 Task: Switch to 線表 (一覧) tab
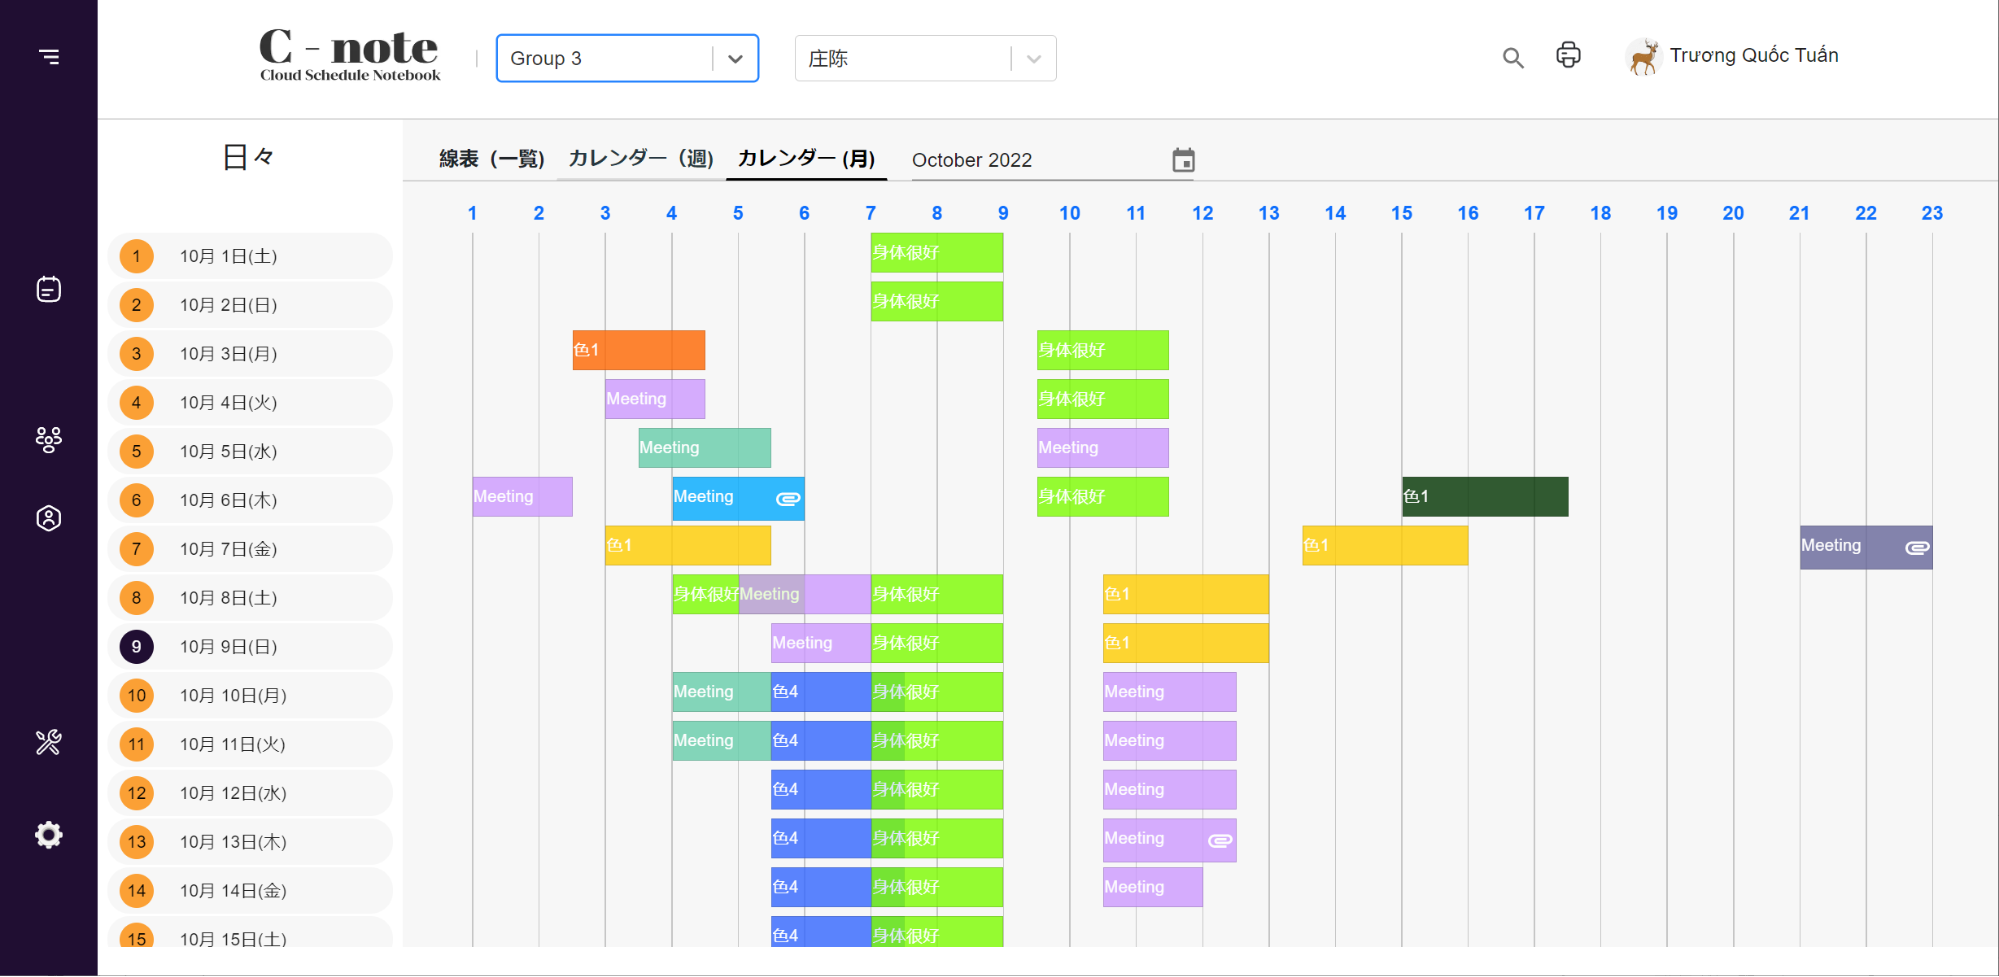tap(491, 159)
